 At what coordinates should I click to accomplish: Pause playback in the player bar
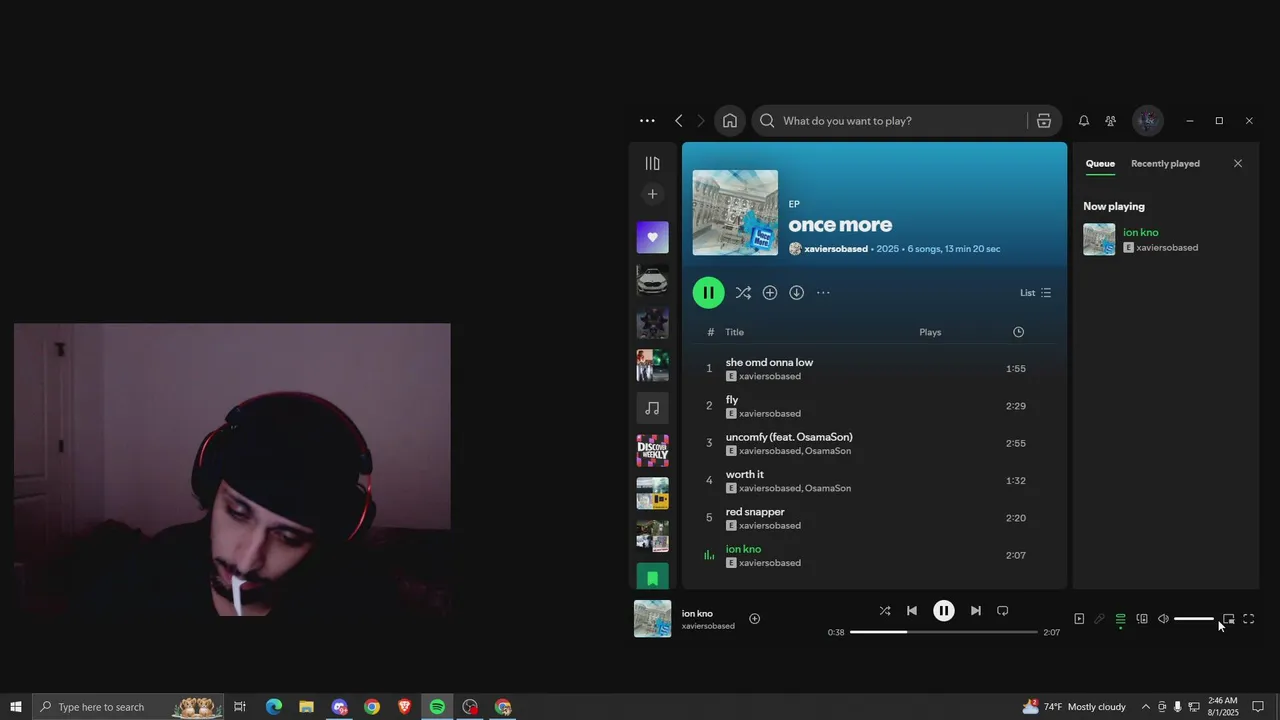tap(943, 611)
